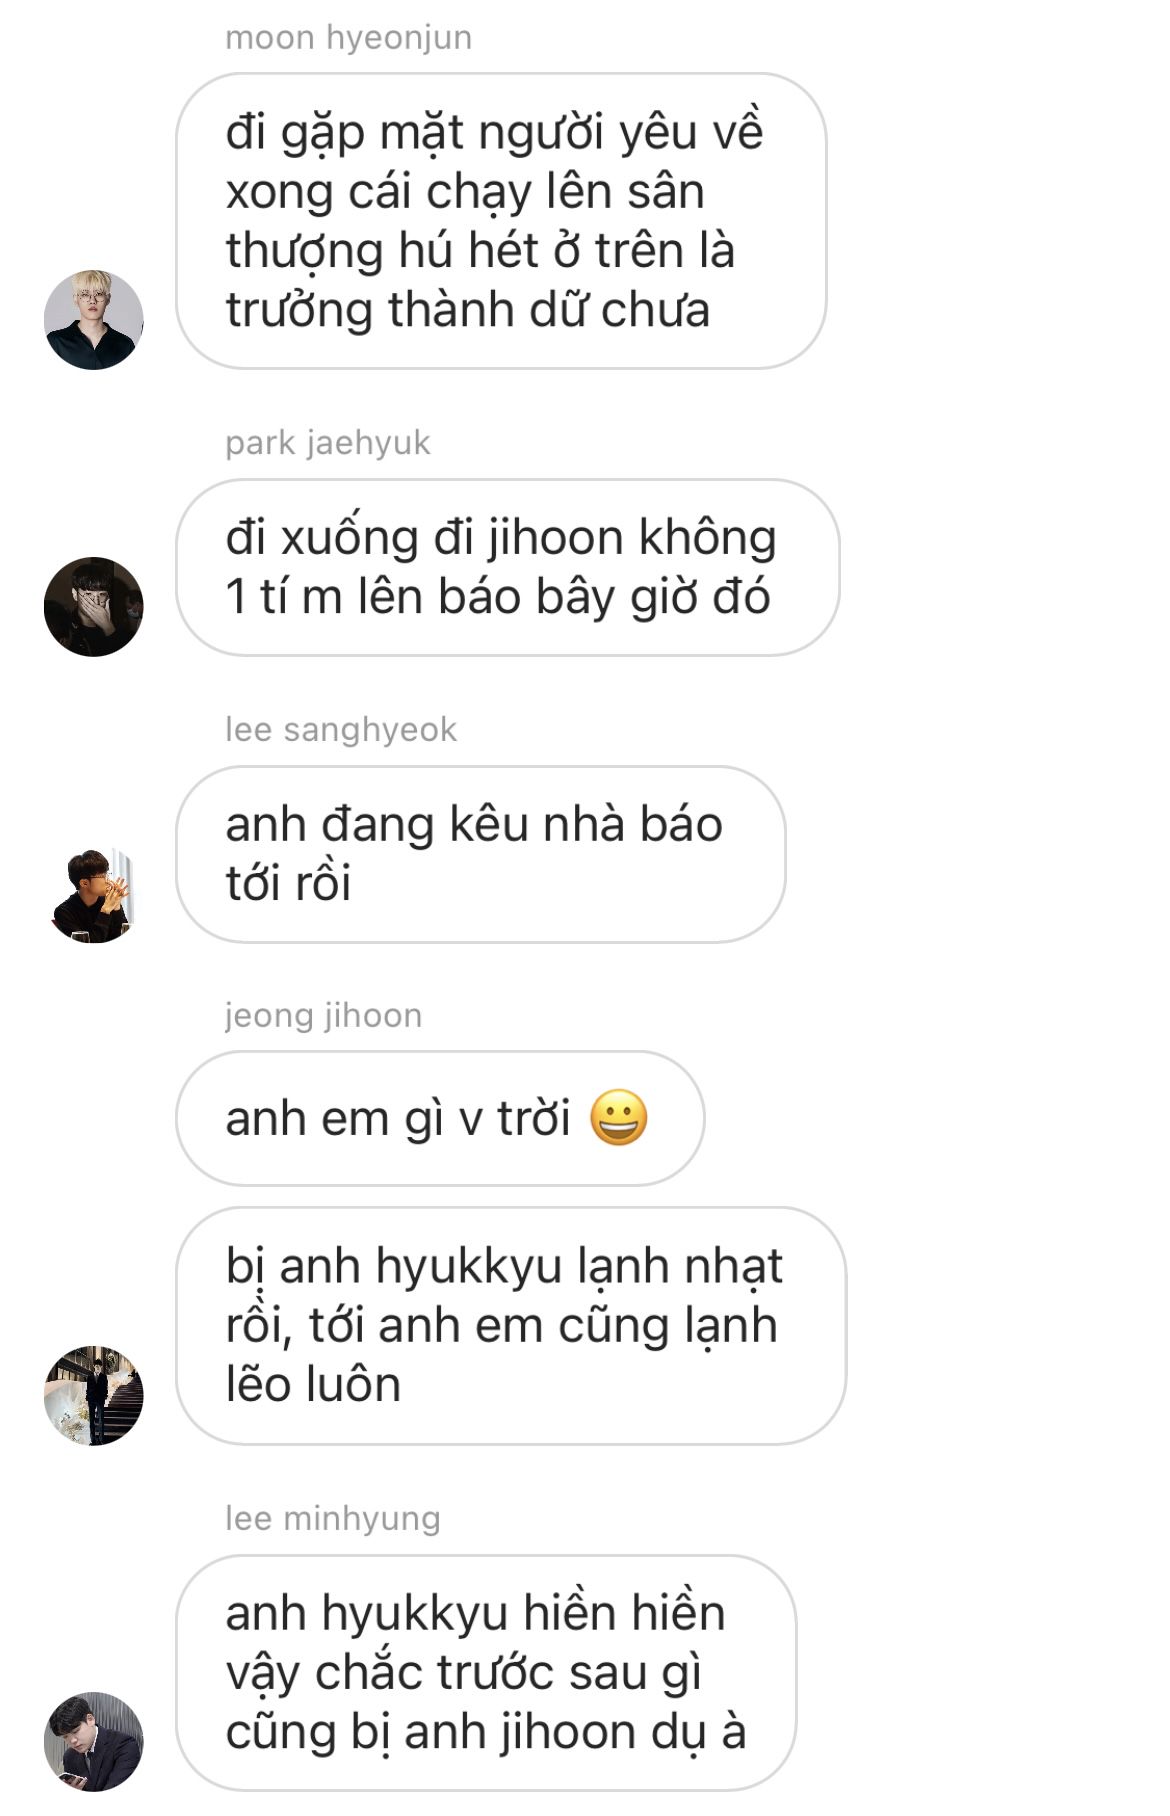1170x1816 pixels.
Task: Select sender name park jaehyuk
Action: [x=327, y=443]
